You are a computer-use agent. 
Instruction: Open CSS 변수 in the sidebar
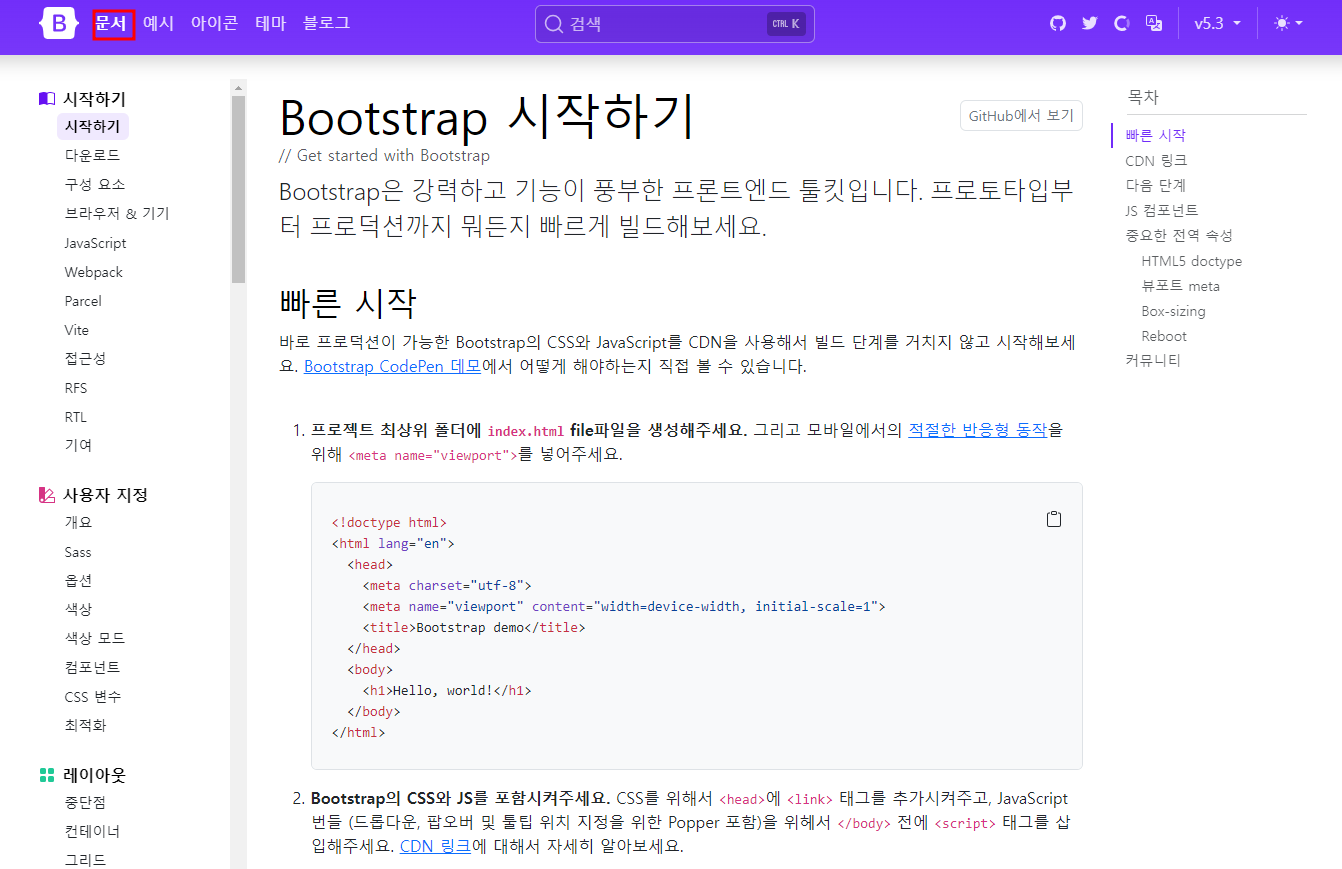pyautogui.click(x=93, y=697)
